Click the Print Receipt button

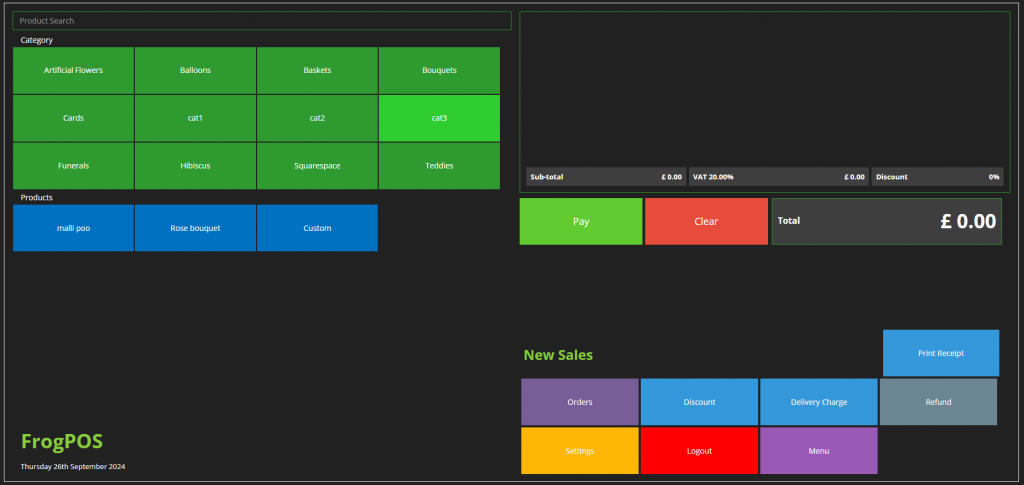pos(940,353)
